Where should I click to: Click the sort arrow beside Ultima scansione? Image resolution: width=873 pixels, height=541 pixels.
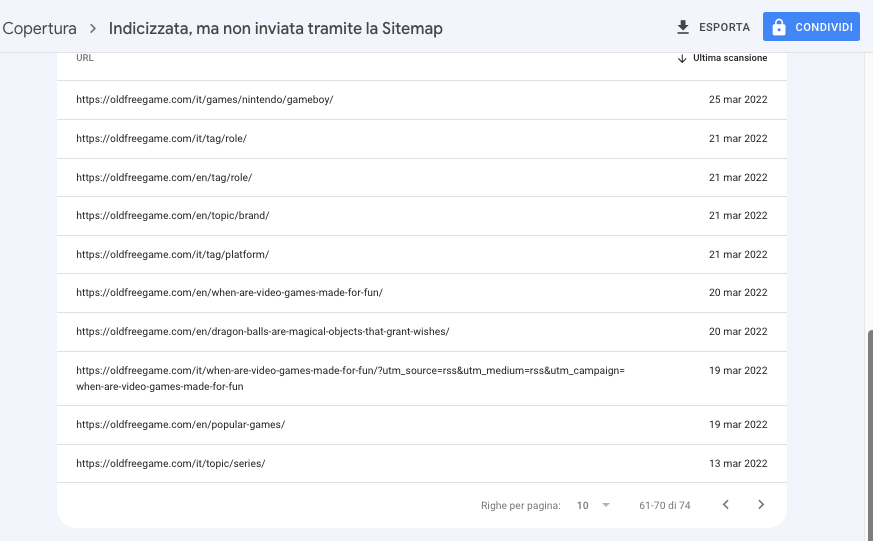click(682, 58)
